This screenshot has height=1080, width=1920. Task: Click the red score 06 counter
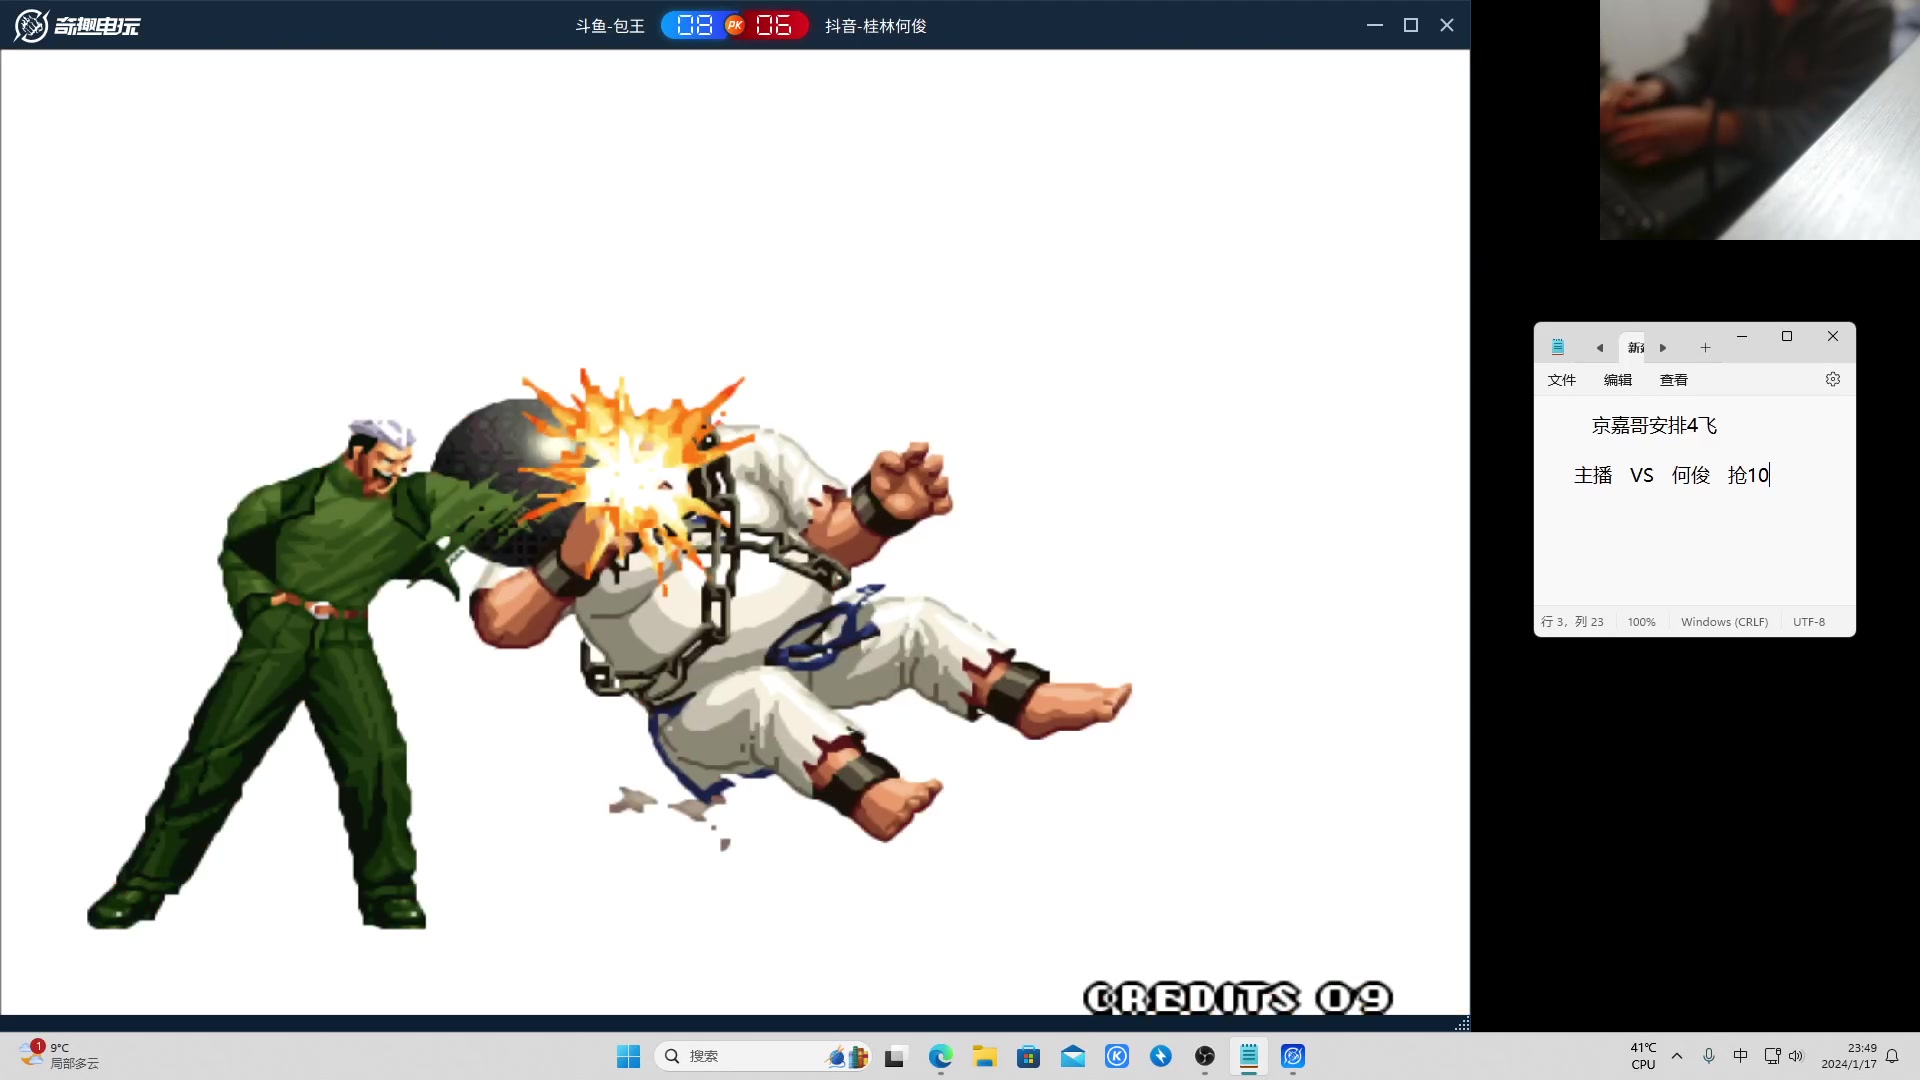(x=774, y=25)
